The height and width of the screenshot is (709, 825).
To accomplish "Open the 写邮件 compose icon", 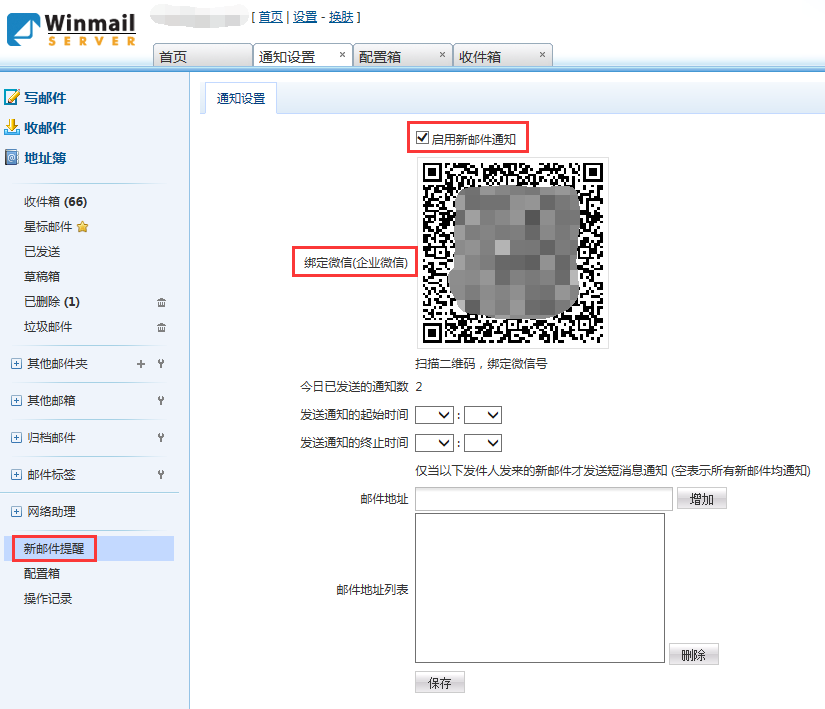I will [12, 97].
